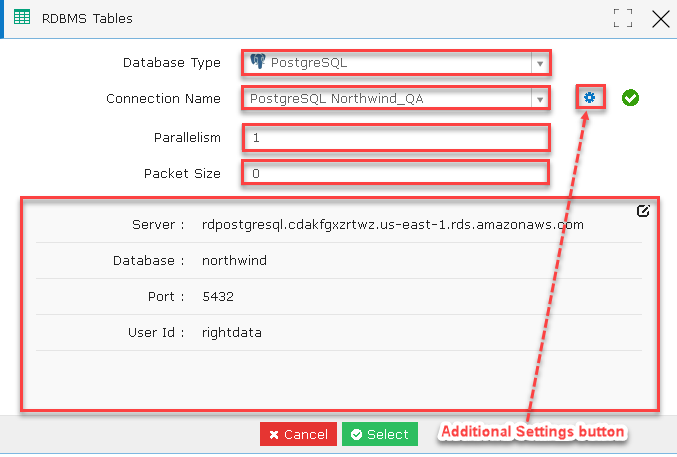The width and height of the screenshot is (677, 457).
Task: Click into the Parallelism input field
Action: coord(396,138)
